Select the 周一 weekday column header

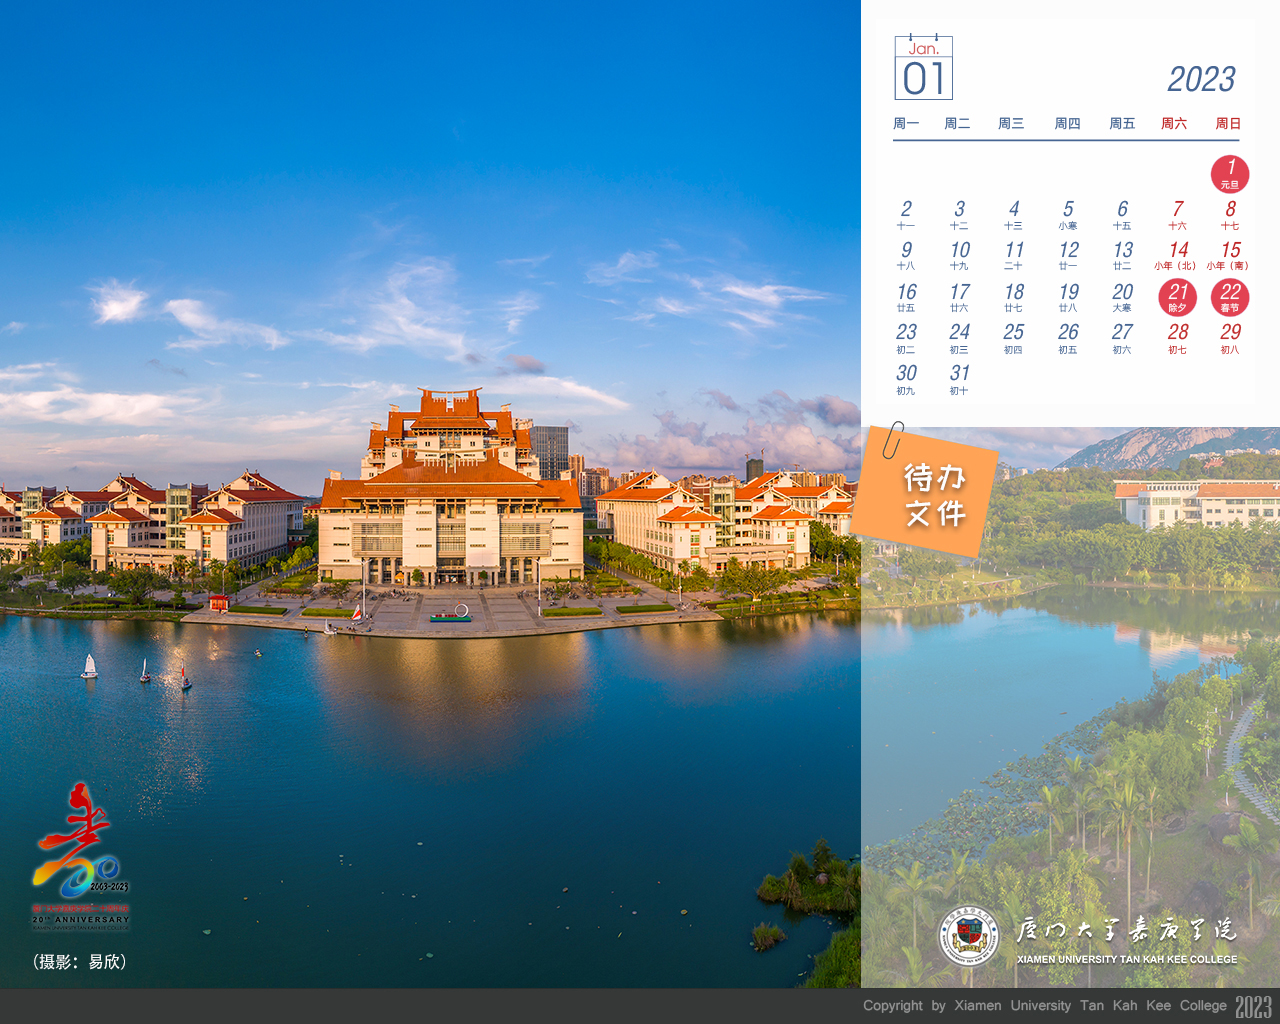906,124
